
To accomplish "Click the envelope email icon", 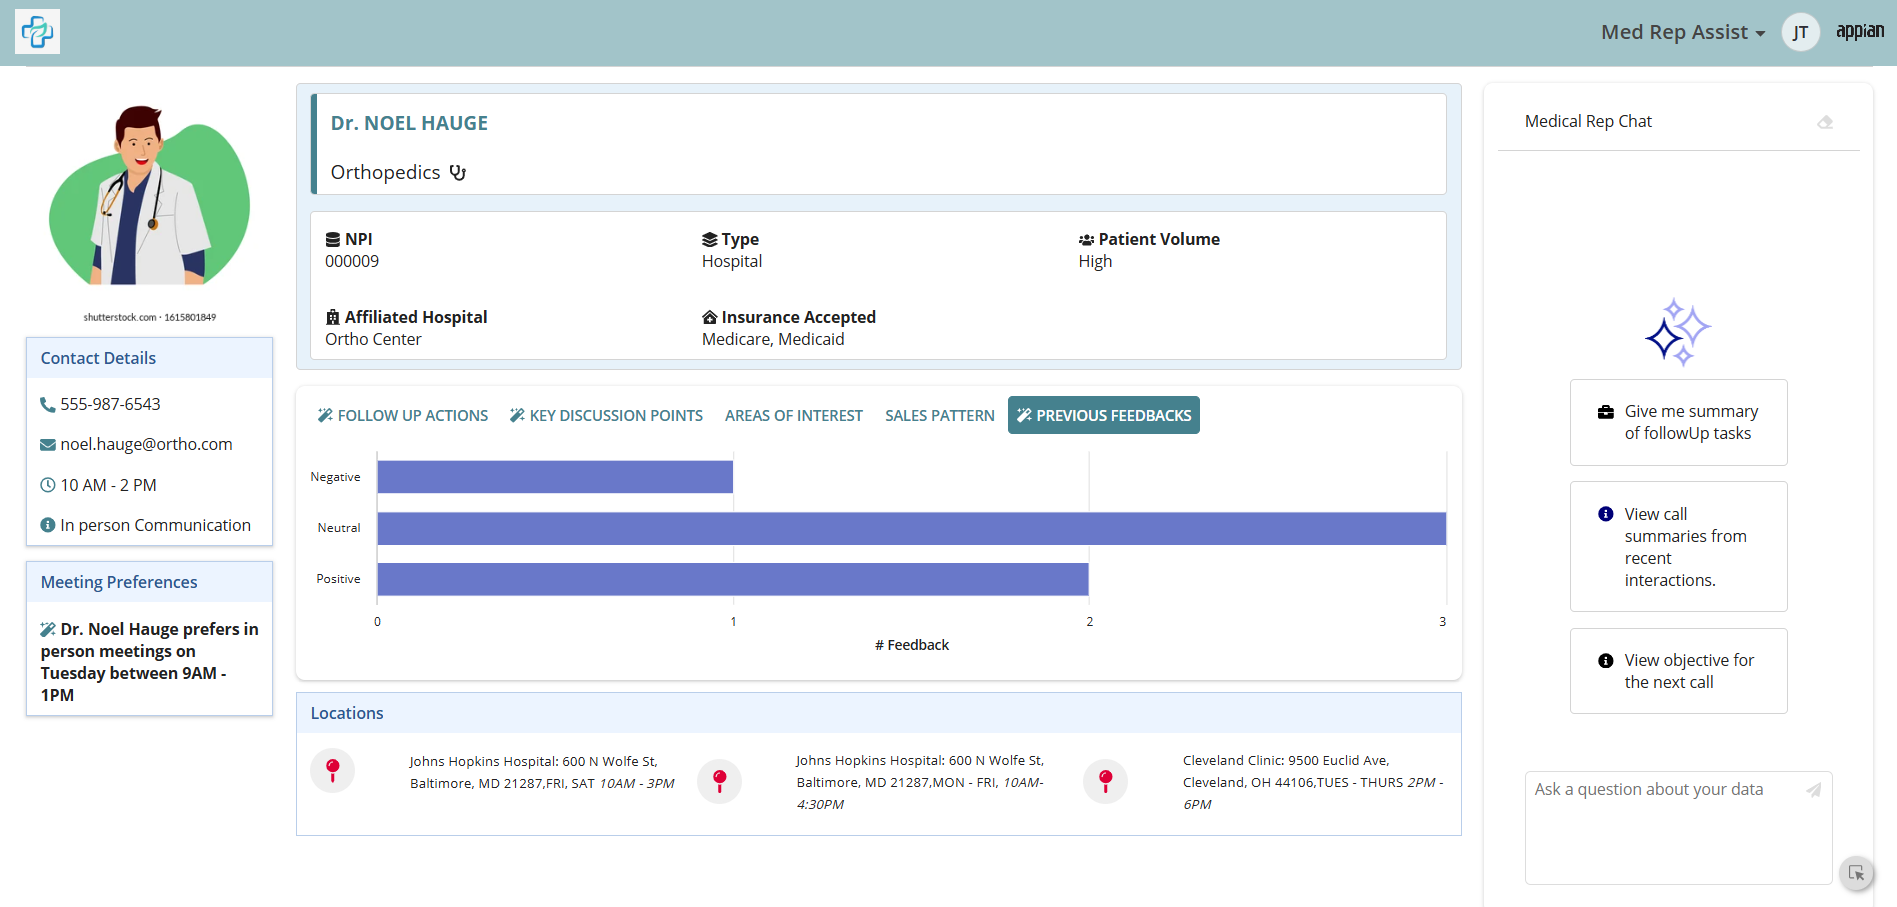I will 47,445.
